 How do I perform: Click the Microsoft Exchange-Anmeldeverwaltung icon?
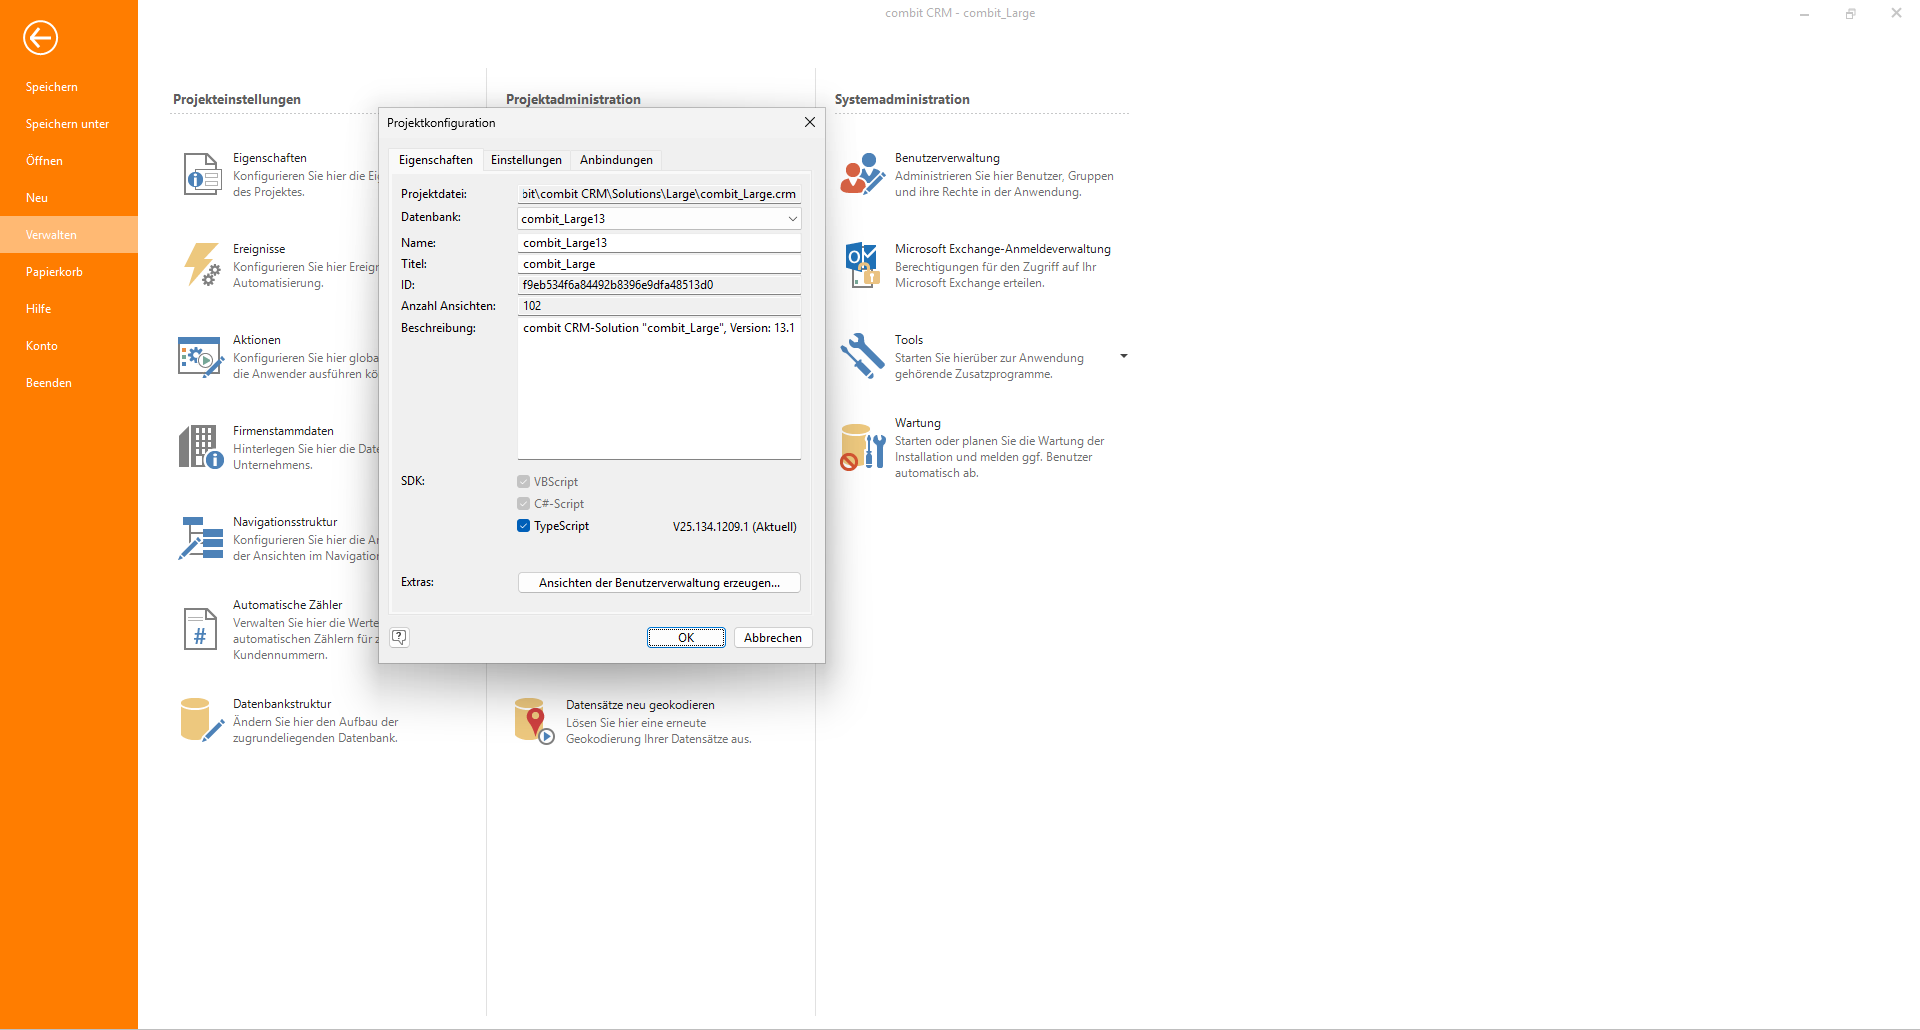coord(861,265)
